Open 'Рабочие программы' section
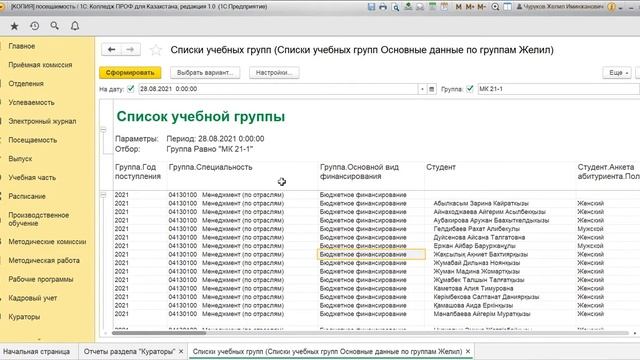 pos(41,279)
